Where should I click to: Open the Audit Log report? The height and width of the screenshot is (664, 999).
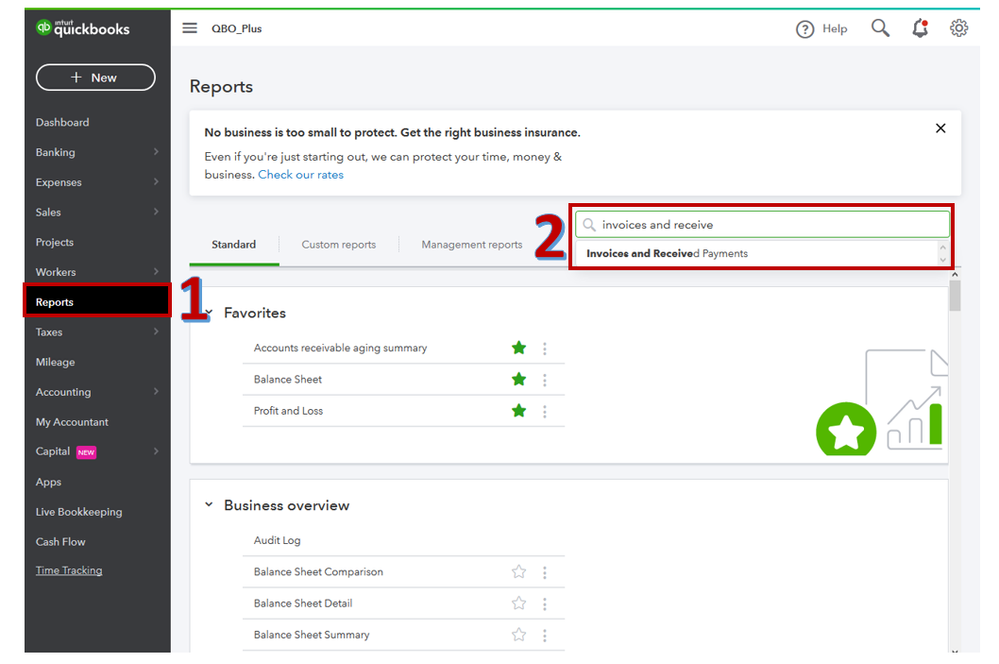click(x=277, y=540)
